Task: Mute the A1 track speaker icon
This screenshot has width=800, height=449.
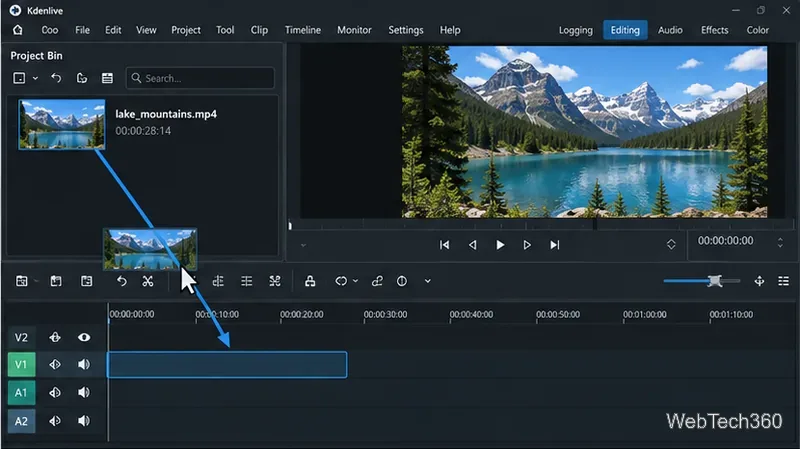Action: [x=84, y=392]
